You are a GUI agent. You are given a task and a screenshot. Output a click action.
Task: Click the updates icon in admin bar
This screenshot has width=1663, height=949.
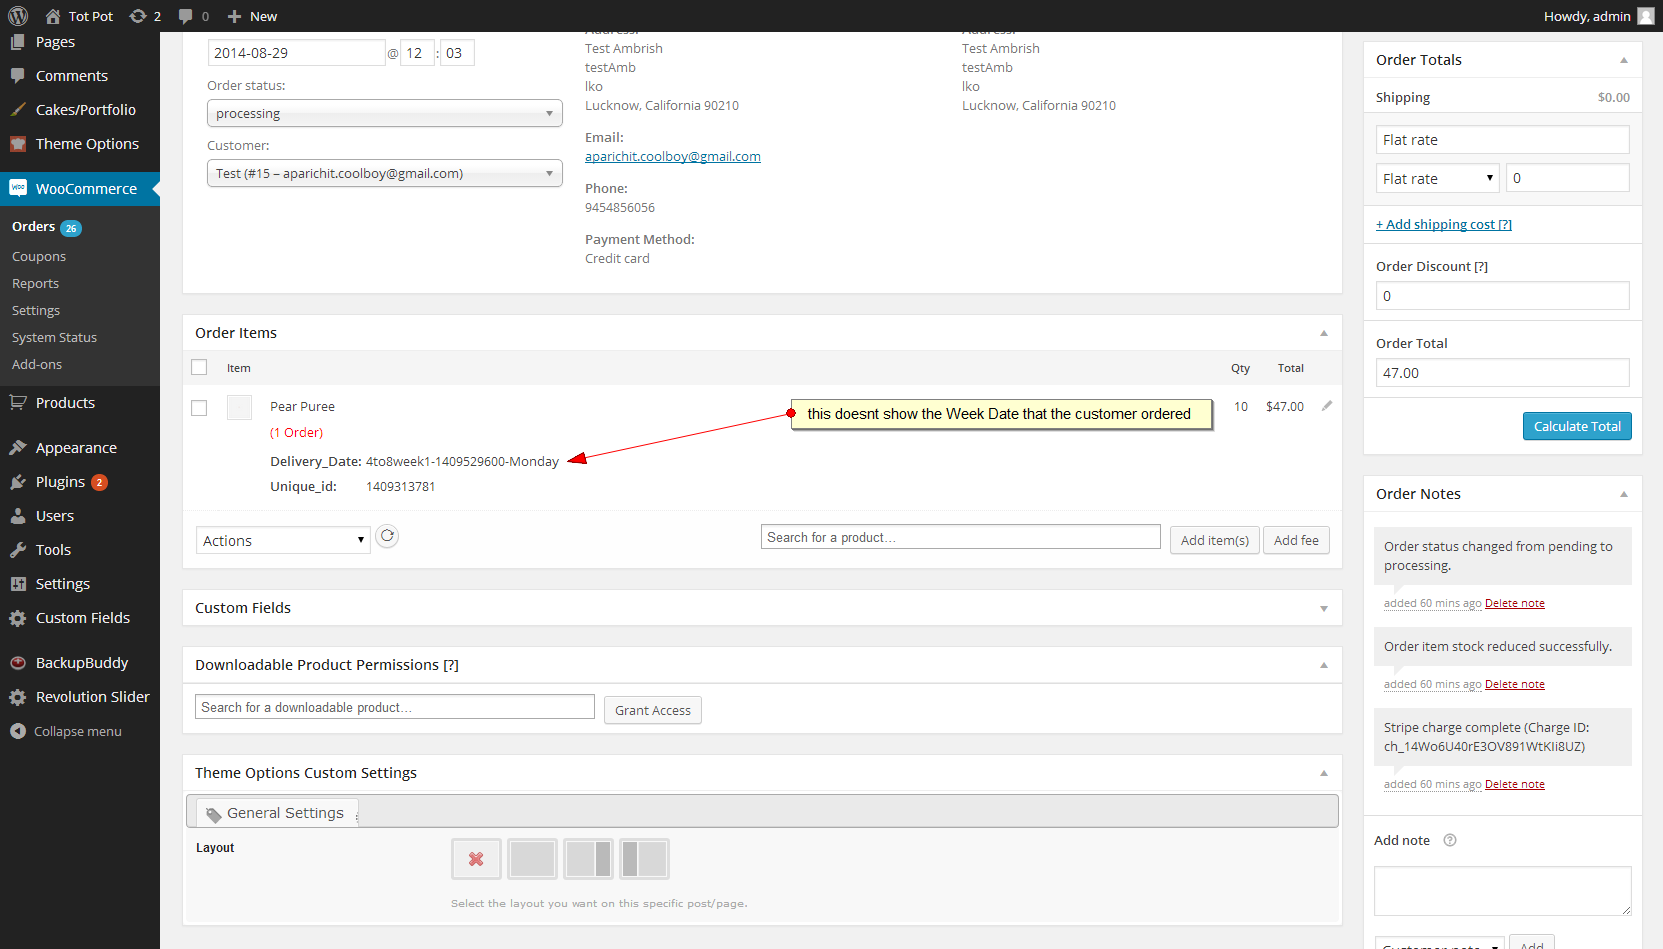(139, 16)
